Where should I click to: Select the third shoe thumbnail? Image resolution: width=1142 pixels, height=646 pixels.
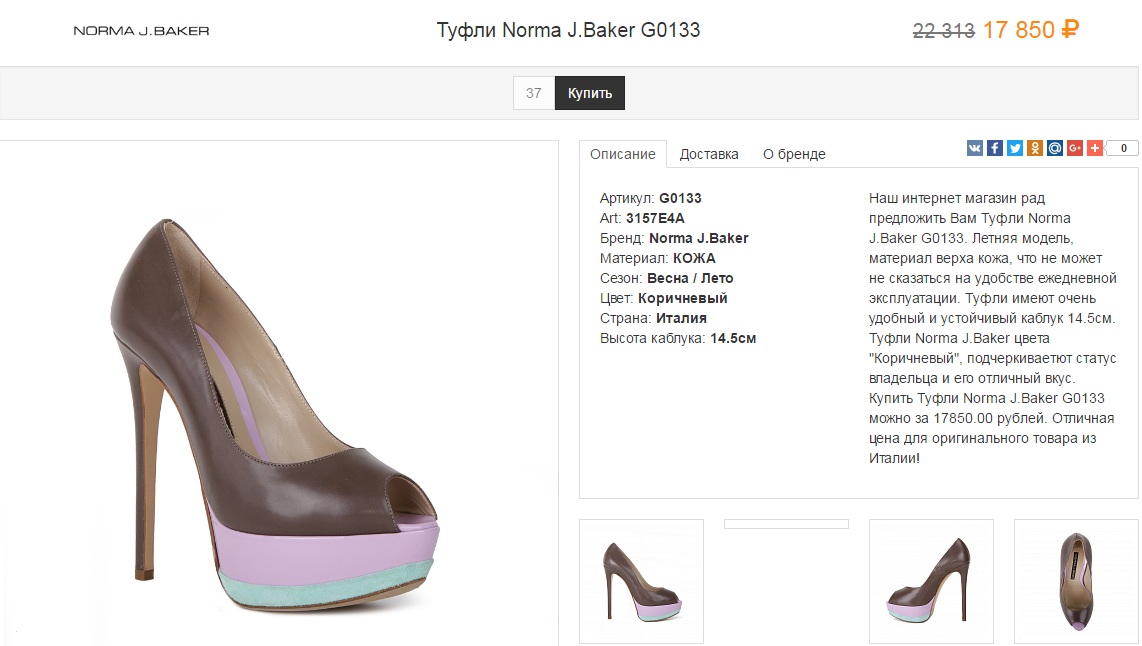click(x=931, y=581)
